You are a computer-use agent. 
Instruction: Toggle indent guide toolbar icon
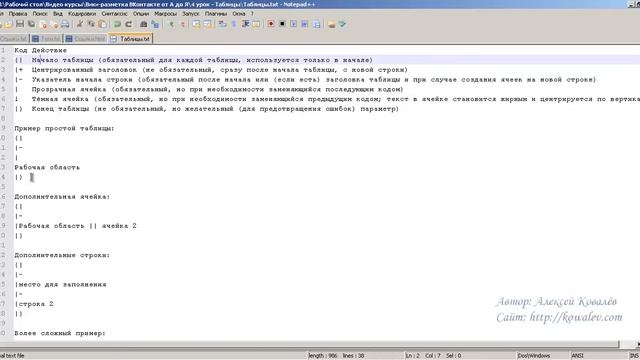[245, 24]
